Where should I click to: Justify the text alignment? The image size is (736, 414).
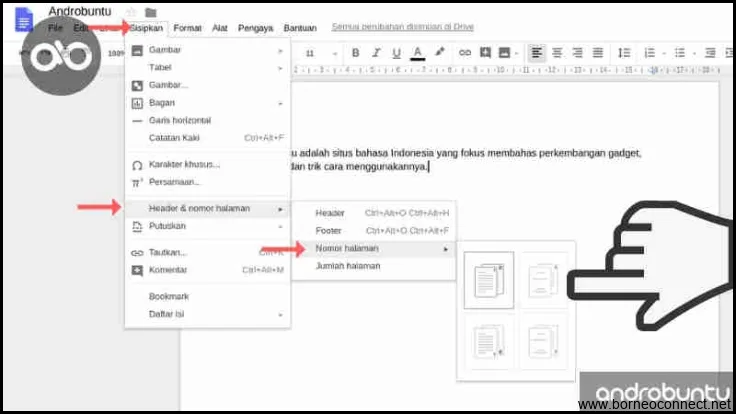tap(598, 53)
